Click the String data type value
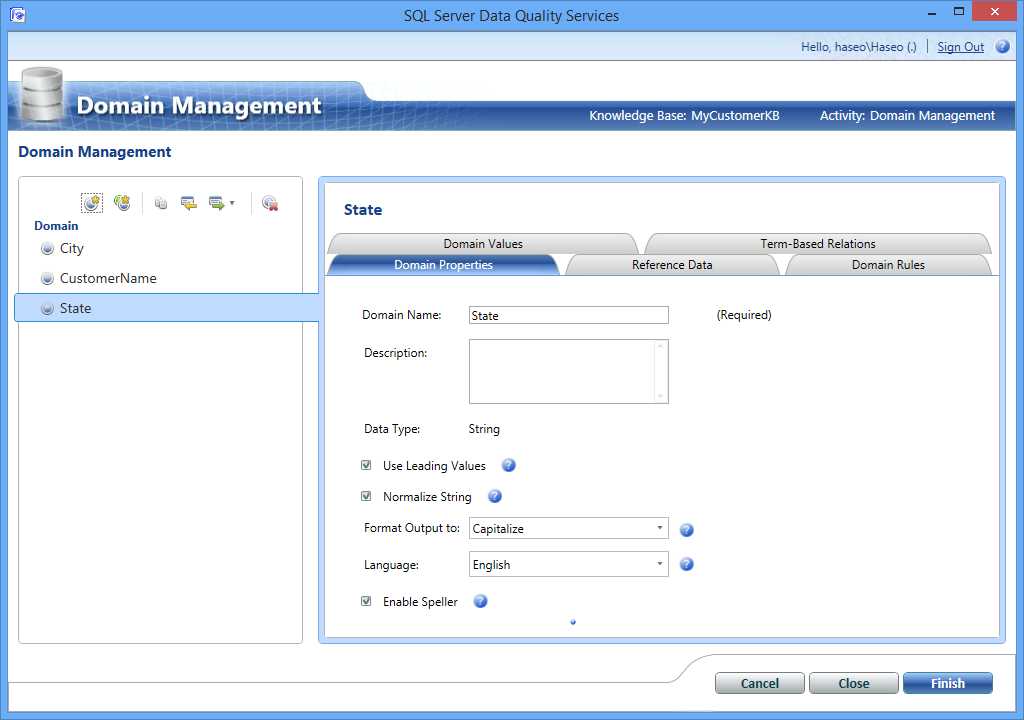 point(484,429)
